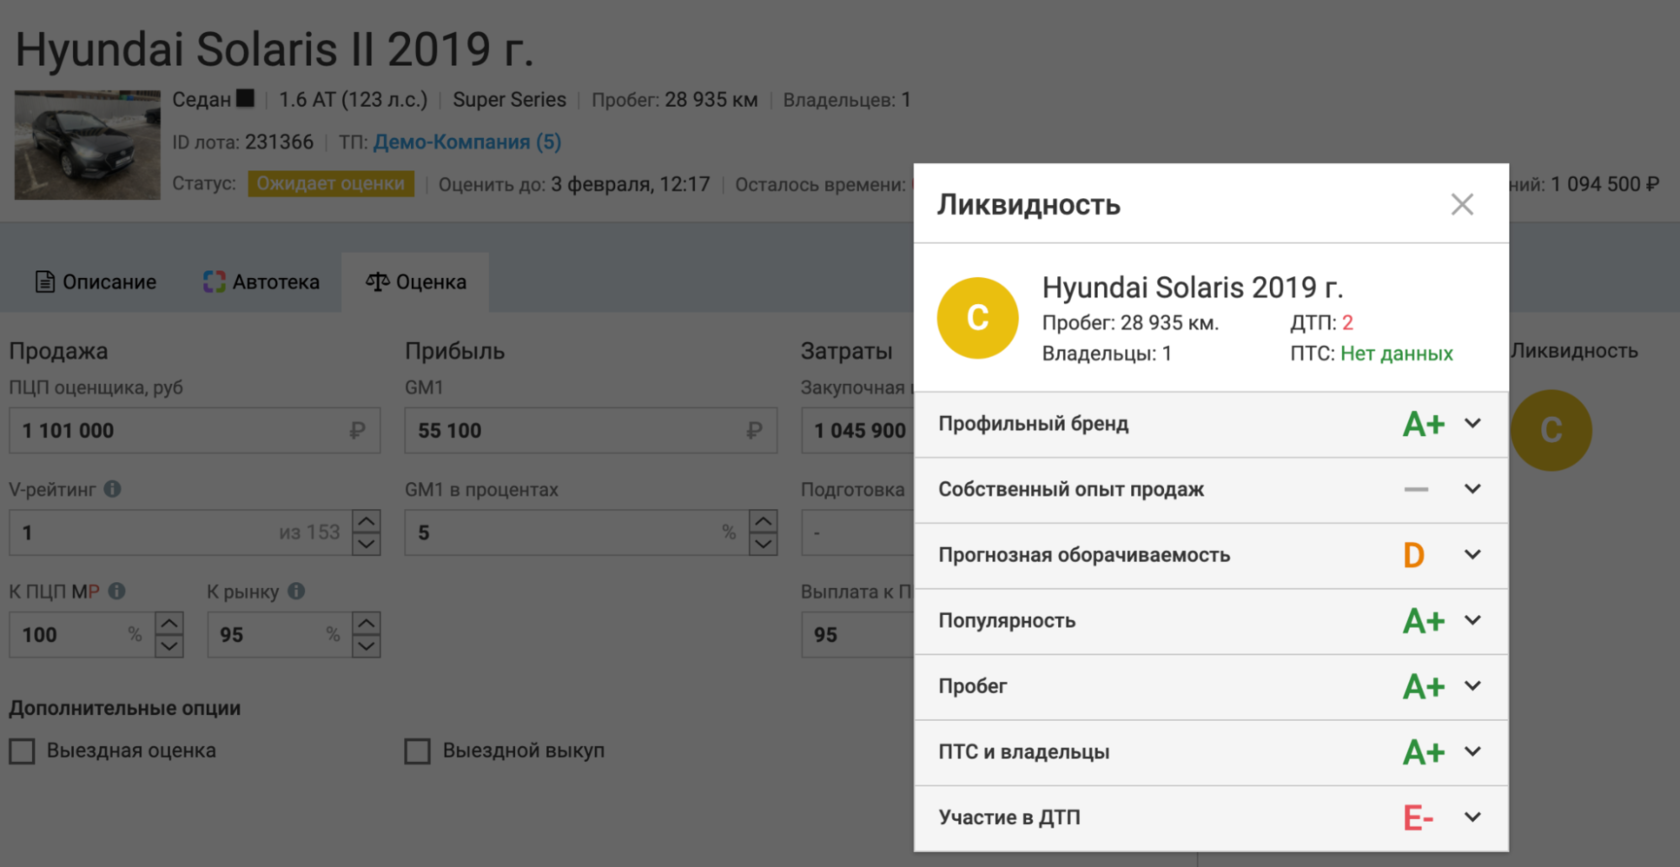Click the Подготовка cost field

(858, 533)
